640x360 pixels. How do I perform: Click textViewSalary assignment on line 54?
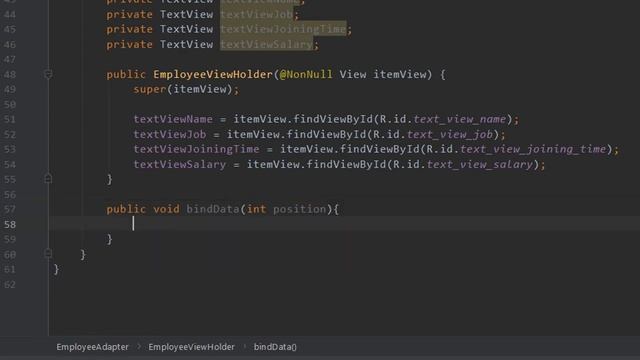click(x=180, y=164)
